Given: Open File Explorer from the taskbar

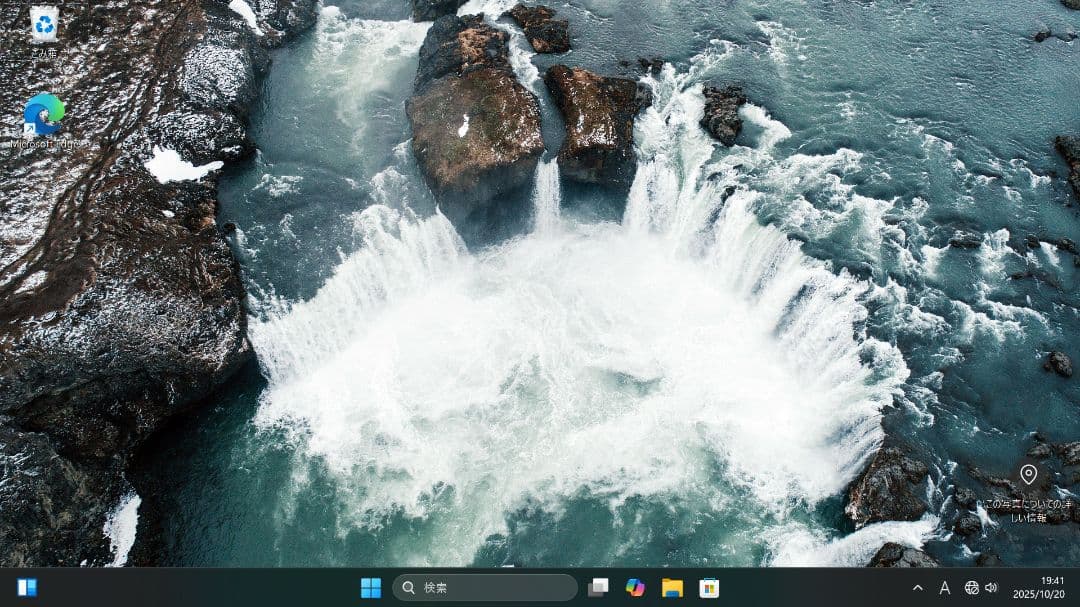Looking at the screenshot, I should (671, 588).
